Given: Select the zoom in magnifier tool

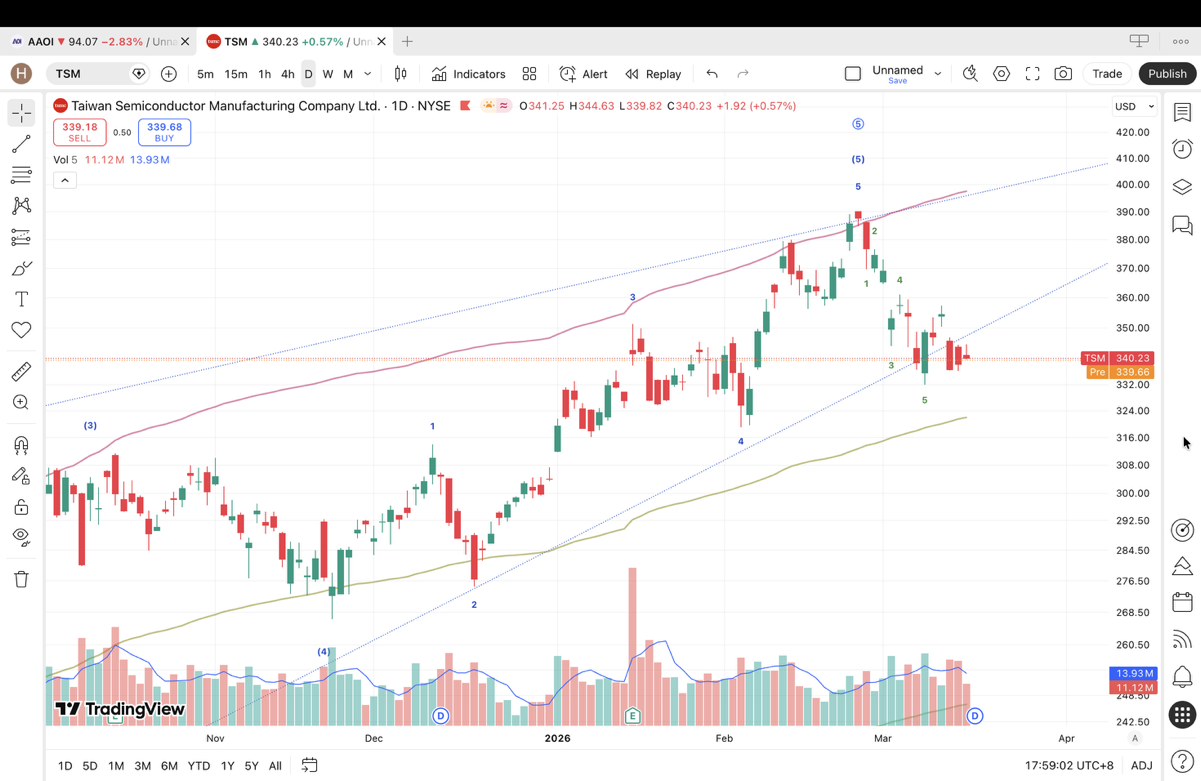Looking at the screenshot, I should pos(21,403).
